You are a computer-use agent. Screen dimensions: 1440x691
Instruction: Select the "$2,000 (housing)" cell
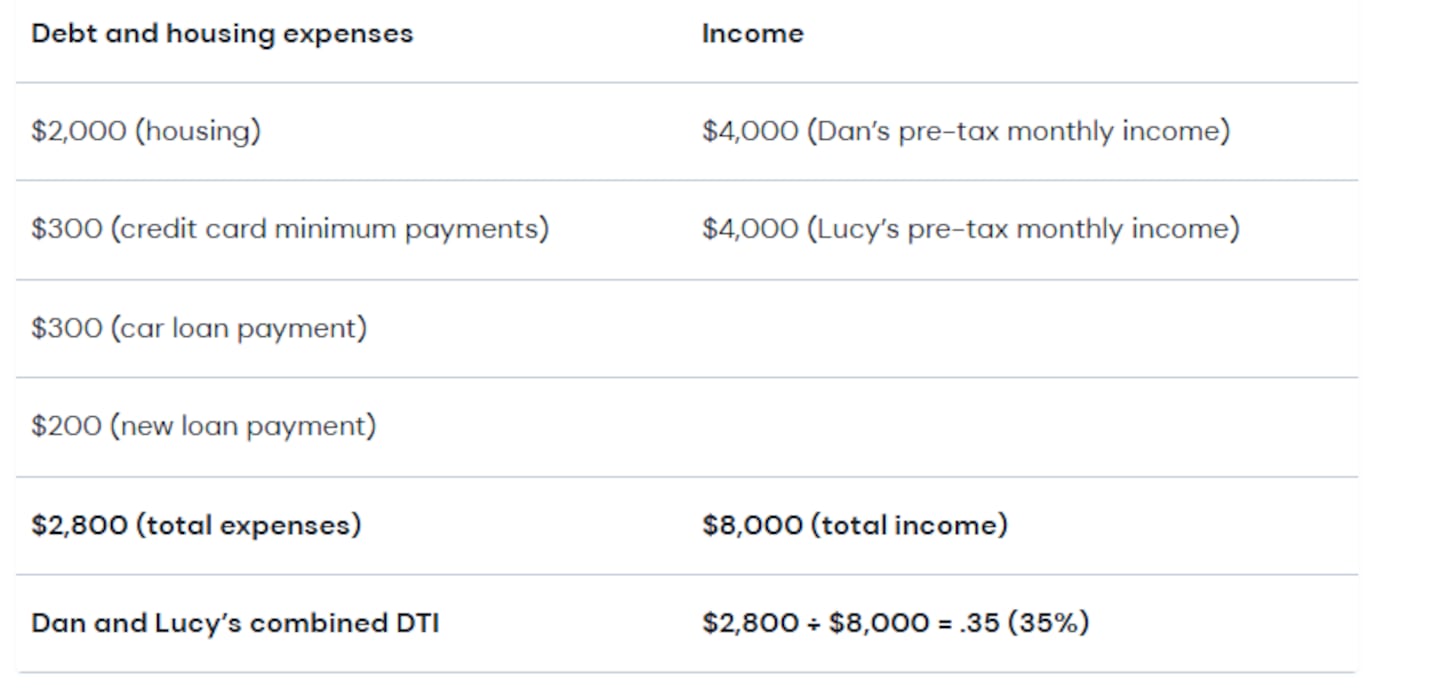146,131
